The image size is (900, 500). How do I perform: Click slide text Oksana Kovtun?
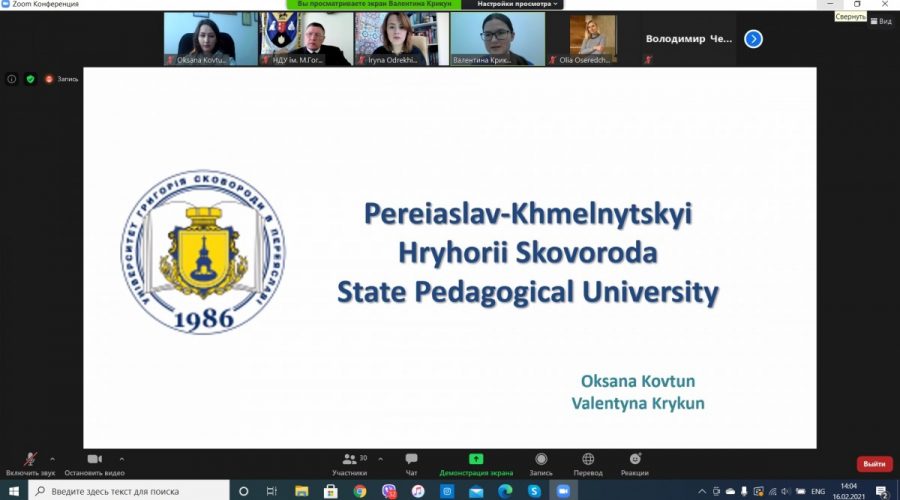(x=638, y=381)
